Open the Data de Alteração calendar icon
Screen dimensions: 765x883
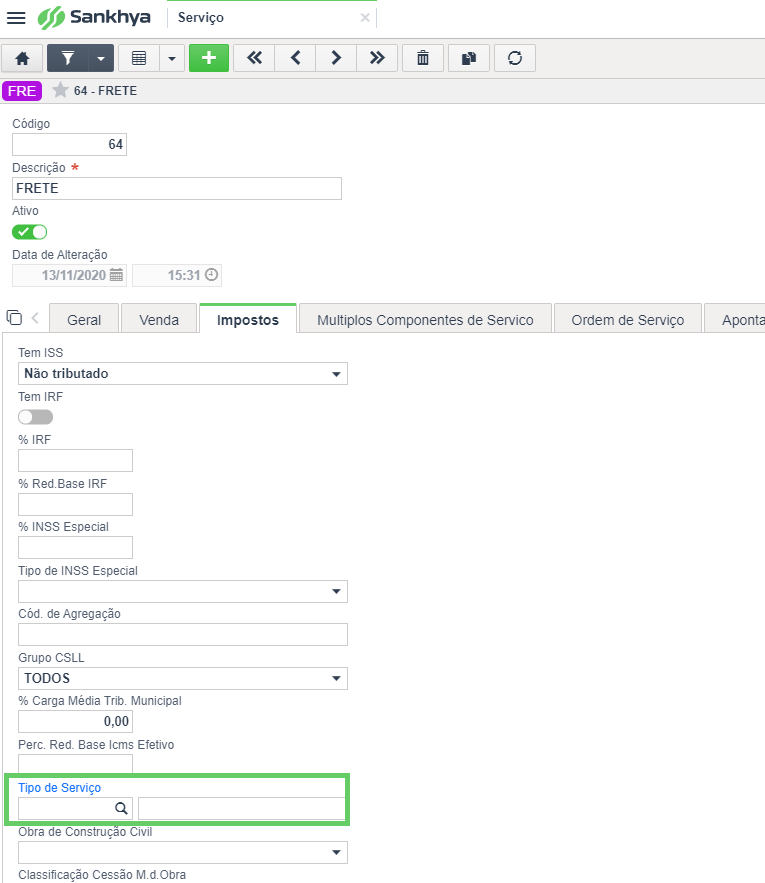116,275
